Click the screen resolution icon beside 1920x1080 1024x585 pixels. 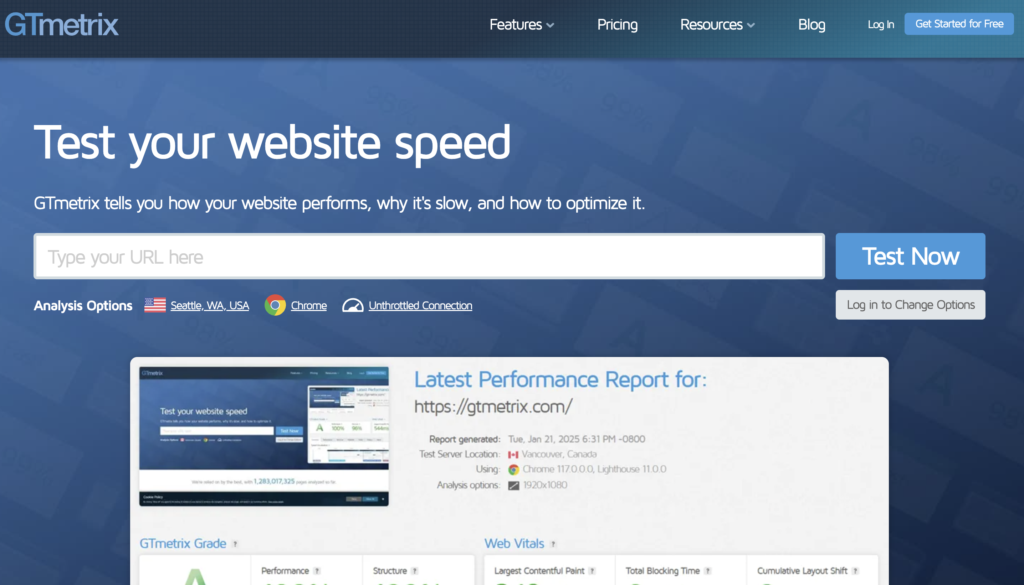[513, 485]
